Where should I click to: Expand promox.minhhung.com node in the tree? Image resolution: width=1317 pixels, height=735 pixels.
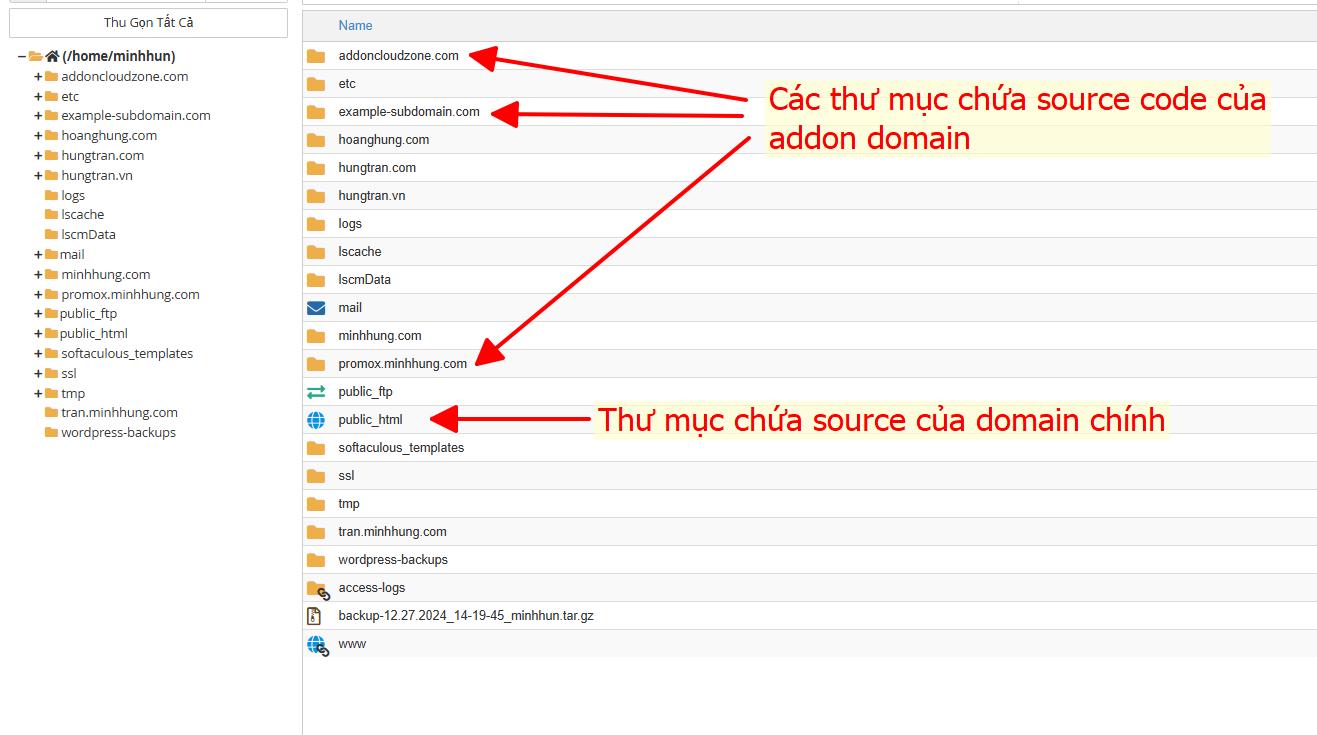pyautogui.click(x=38, y=295)
